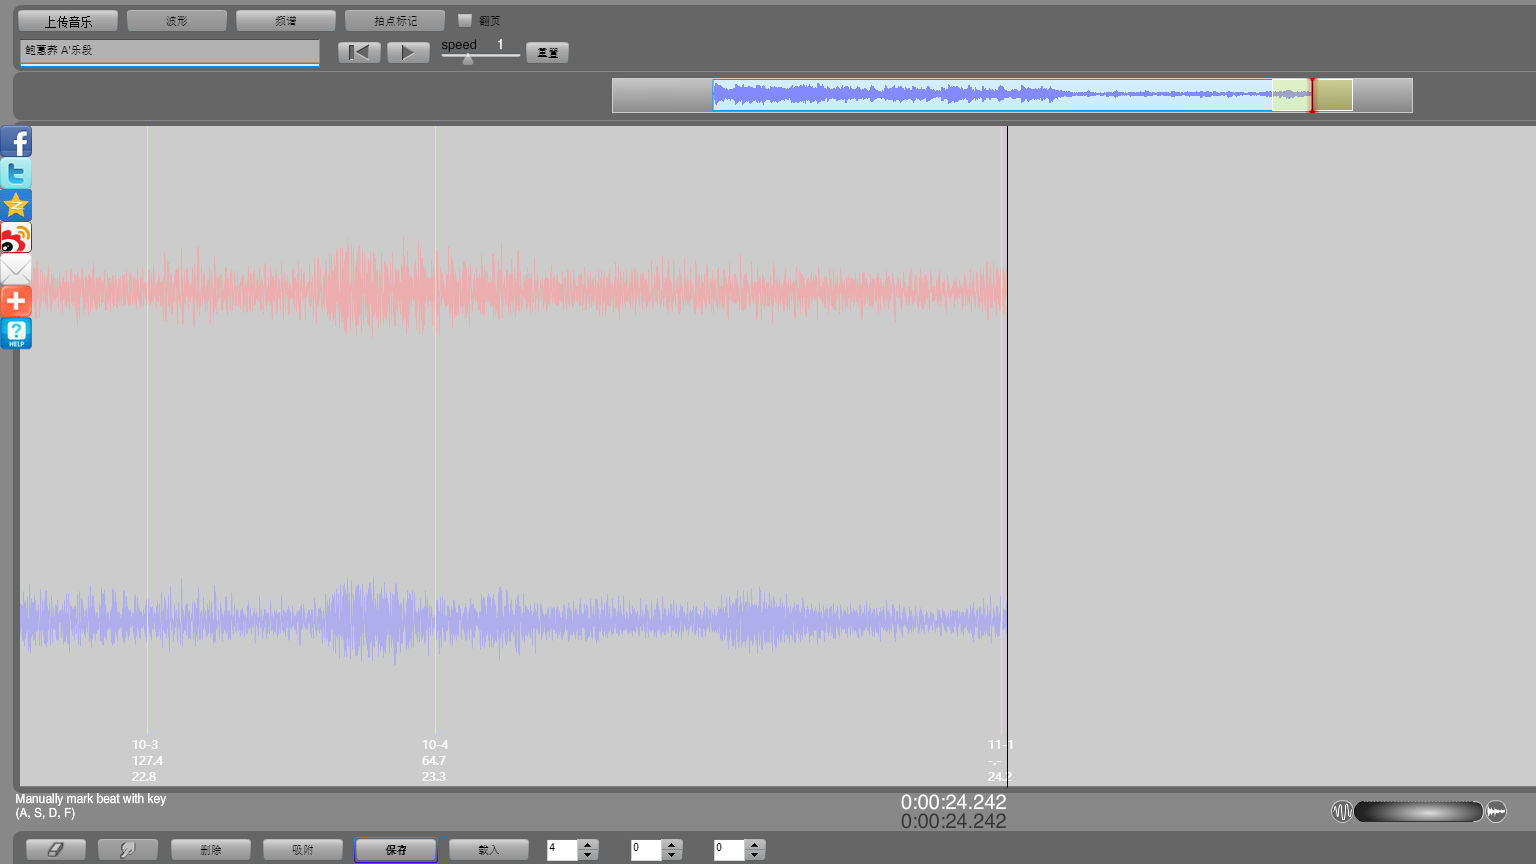Screen dimensions: 1536x864
Task: Share via the Facebook icon
Action: pyautogui.click(x=16, y=142)
